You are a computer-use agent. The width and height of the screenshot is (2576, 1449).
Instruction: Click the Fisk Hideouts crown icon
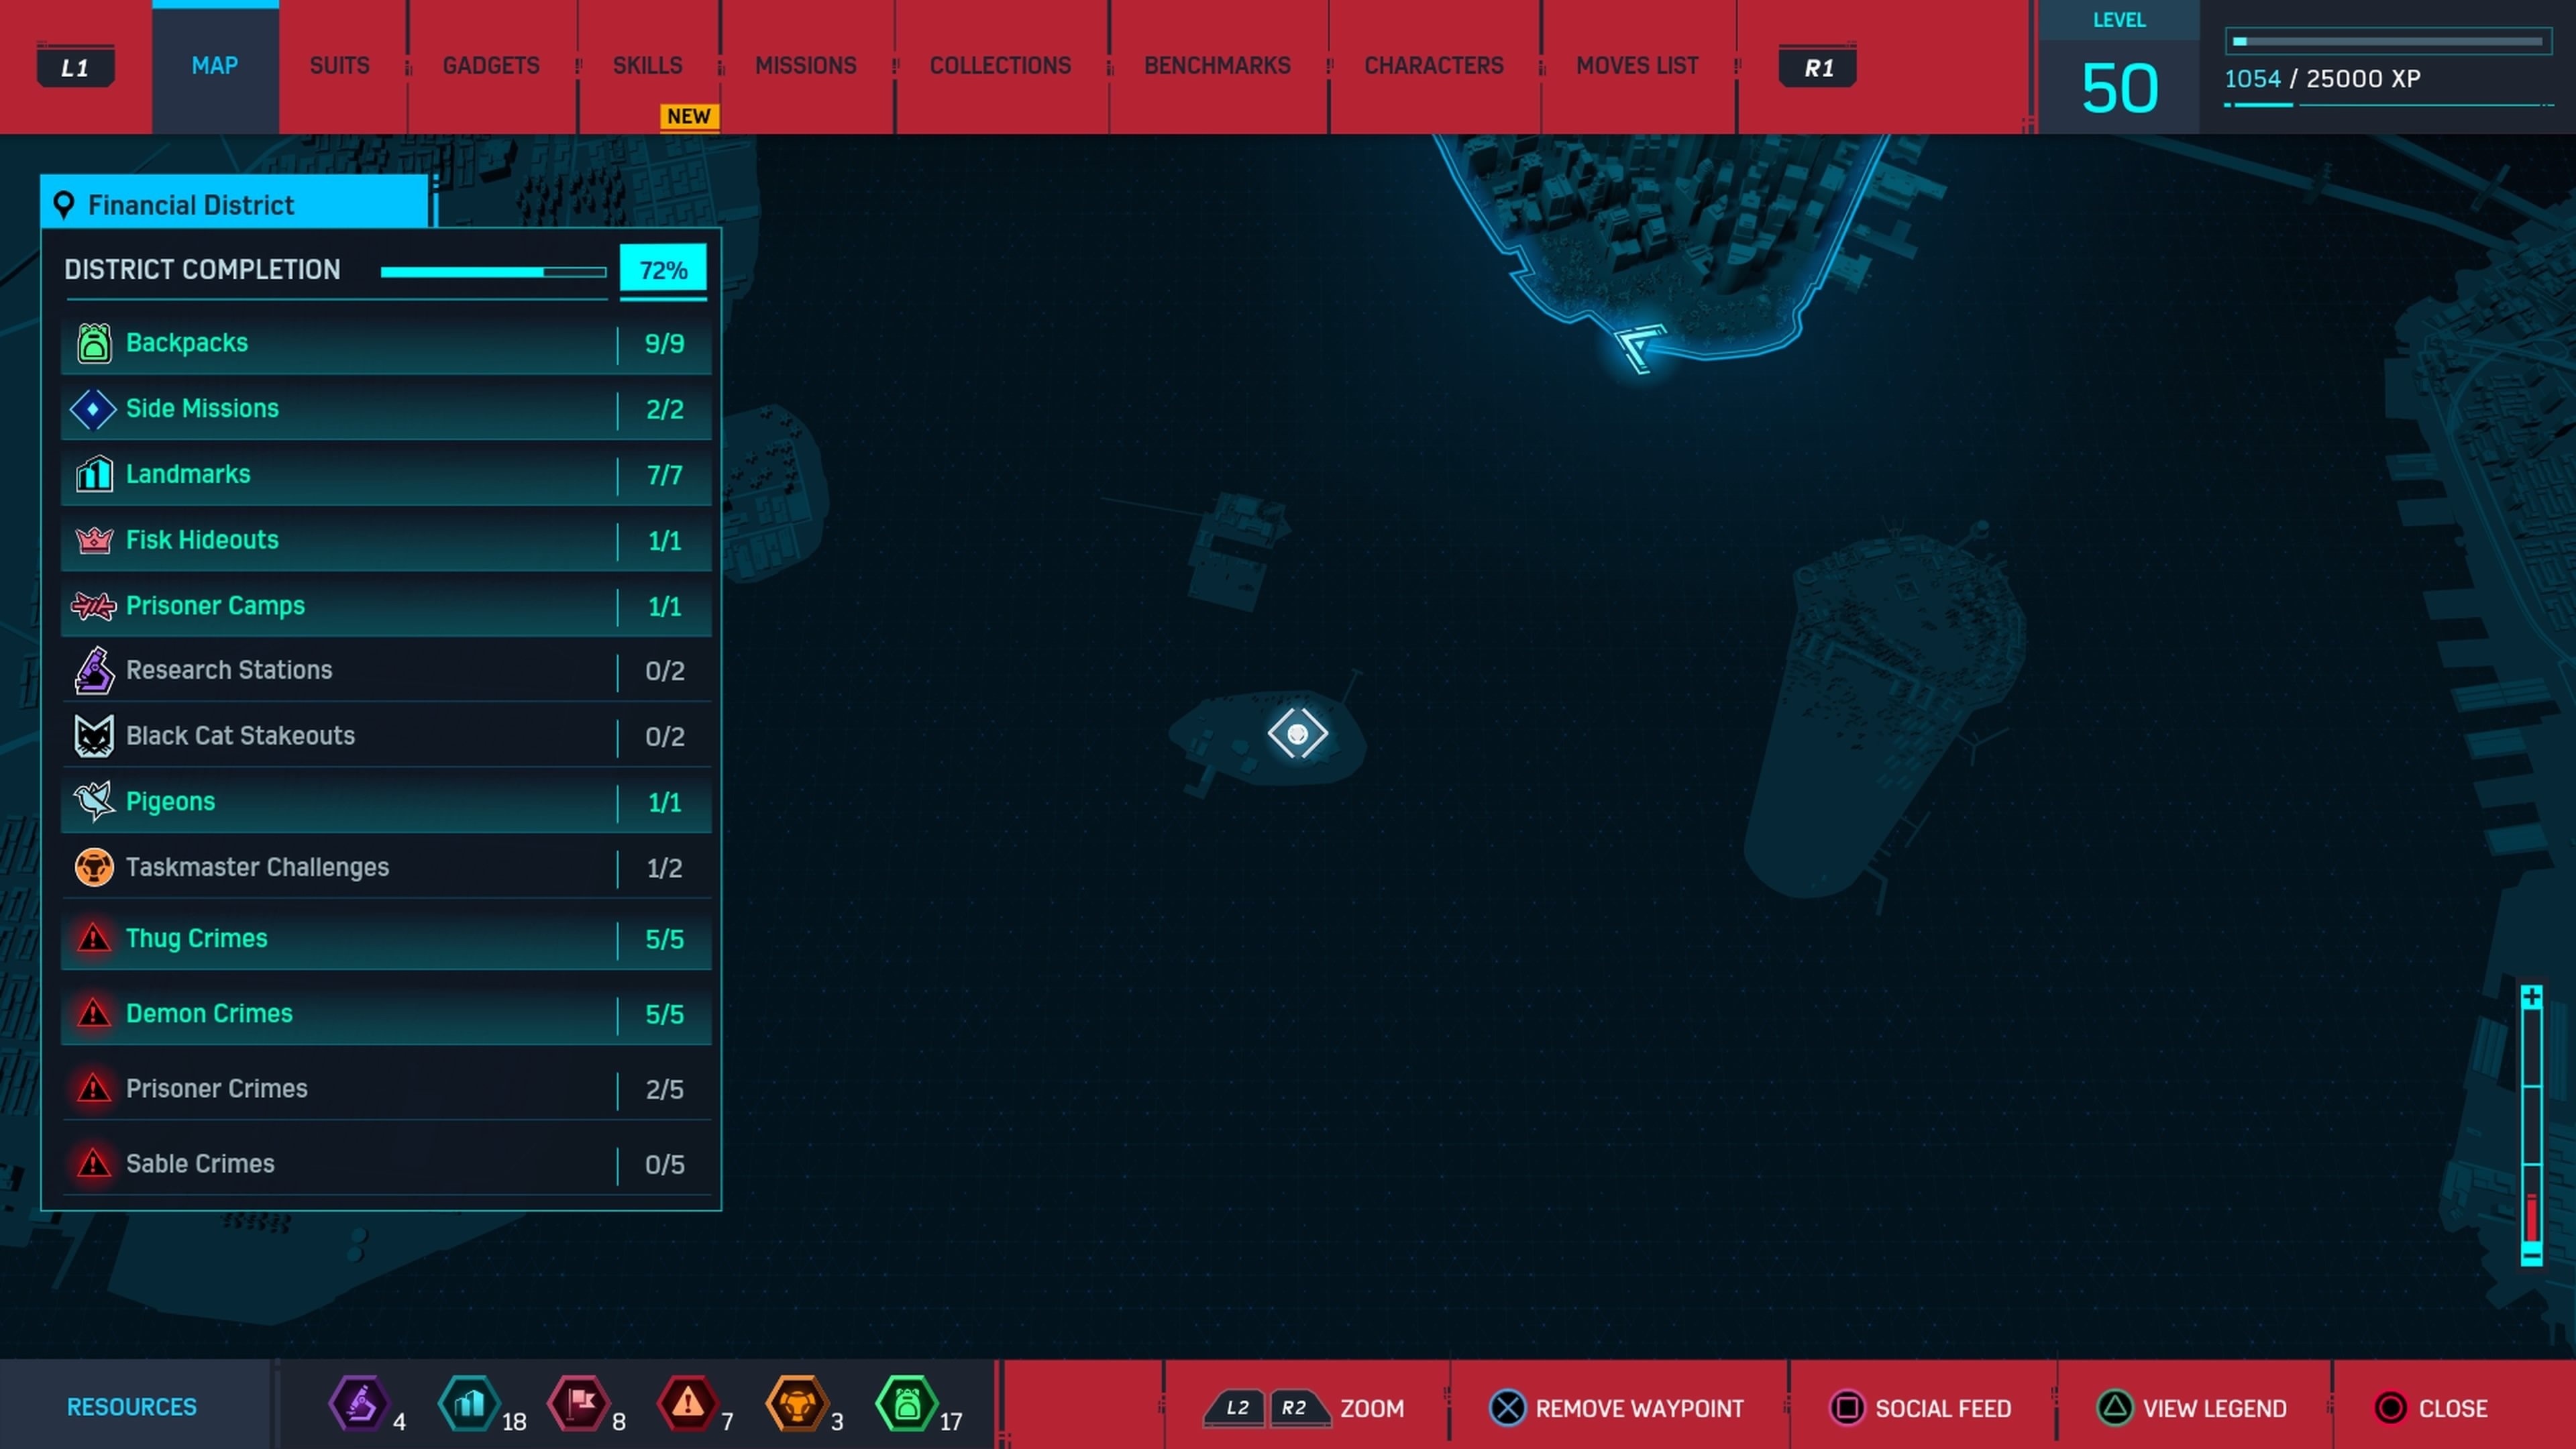94,540
